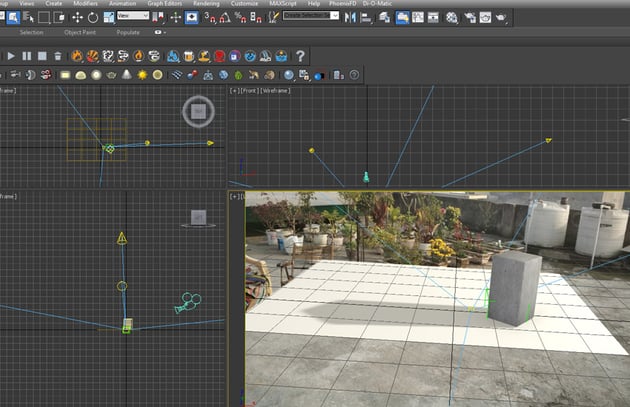630x407 pixels.
Task: Open the Animation menu
Action: click(122, 3)
